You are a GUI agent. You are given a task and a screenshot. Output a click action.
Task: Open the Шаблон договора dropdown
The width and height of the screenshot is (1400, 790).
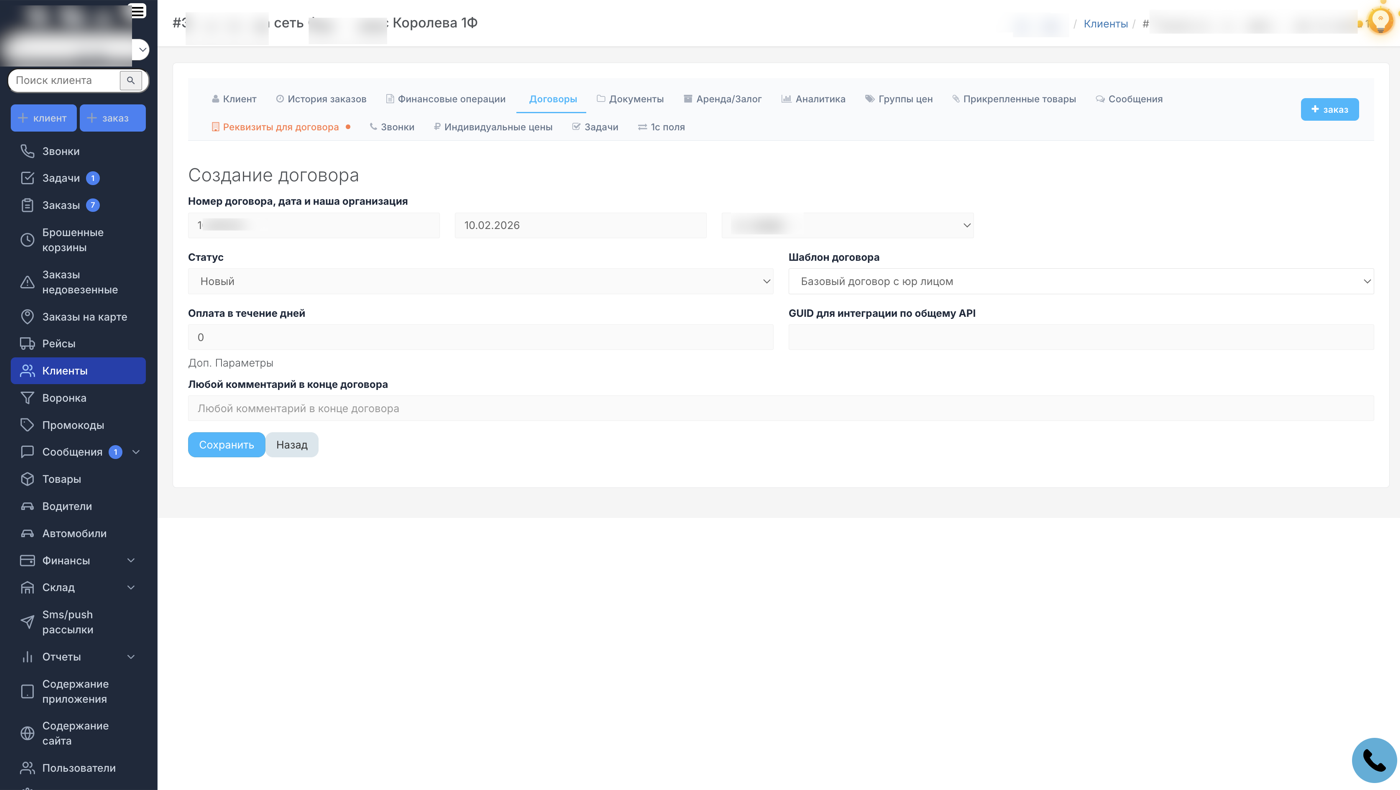point(1080,282)
